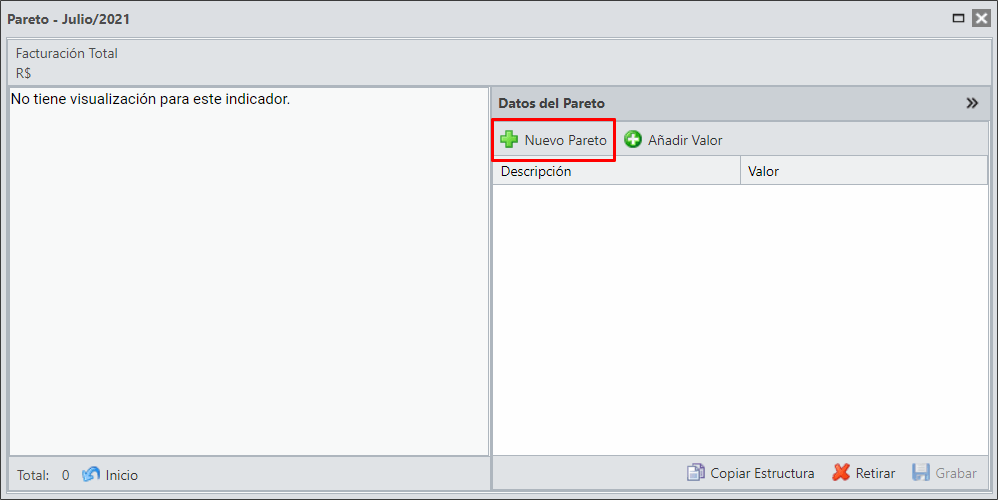The height and width of the screenshot is (500, 998).
Task: Maximize the Pareto - Julio/2021 window
Action: (x=958, y=18)
